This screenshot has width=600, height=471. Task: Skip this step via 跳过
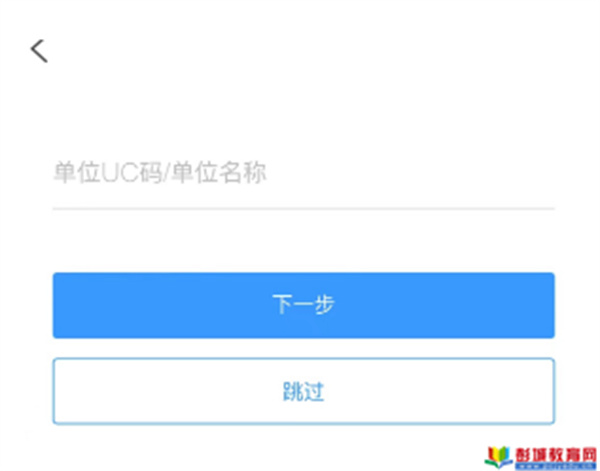(x=303, y=391)
